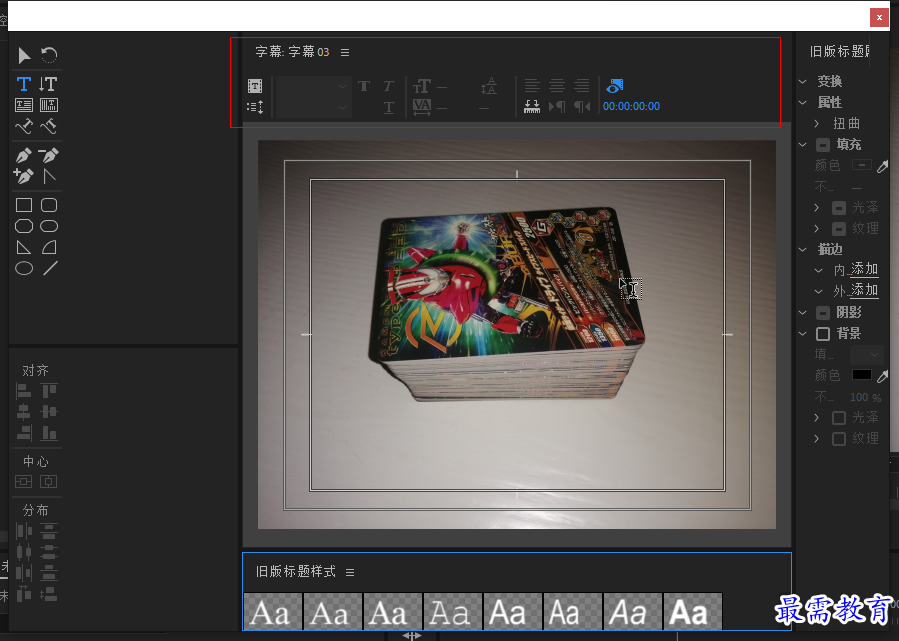Image resolution: width=899 pixels, height=641 pixels.
Task: Select the Convert Anchor Point tool
Action: [x=50, y=176]
